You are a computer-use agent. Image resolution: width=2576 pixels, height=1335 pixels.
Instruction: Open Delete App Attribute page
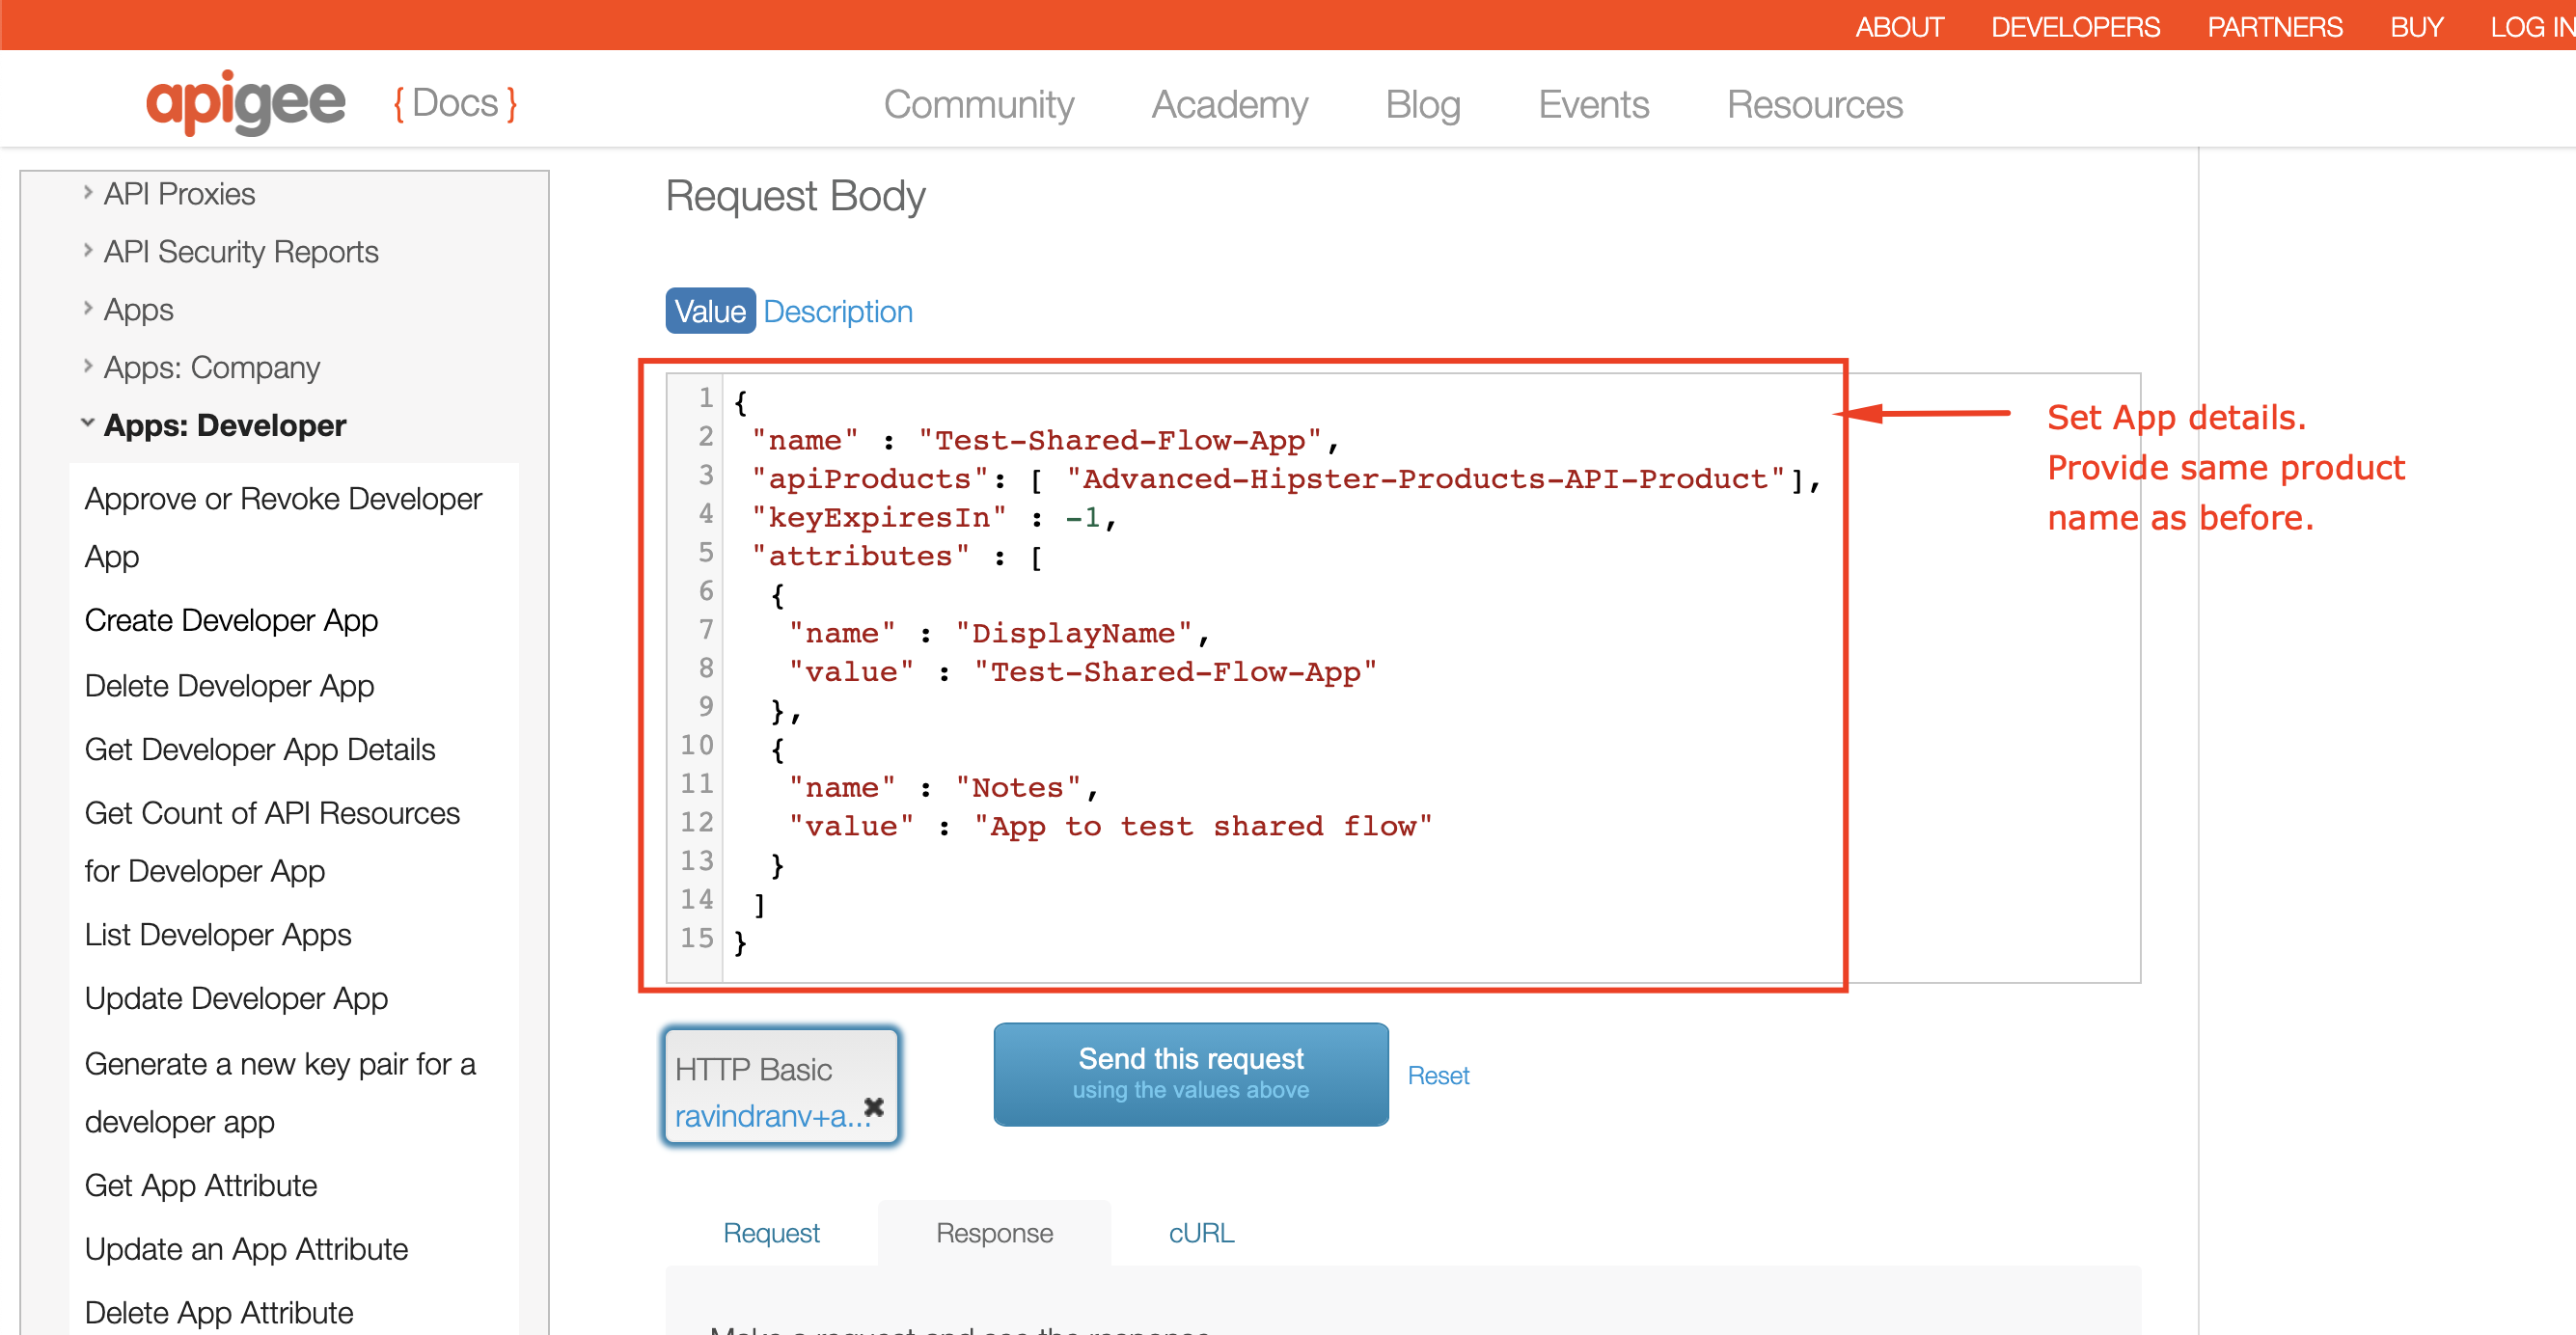[219, 1313]
